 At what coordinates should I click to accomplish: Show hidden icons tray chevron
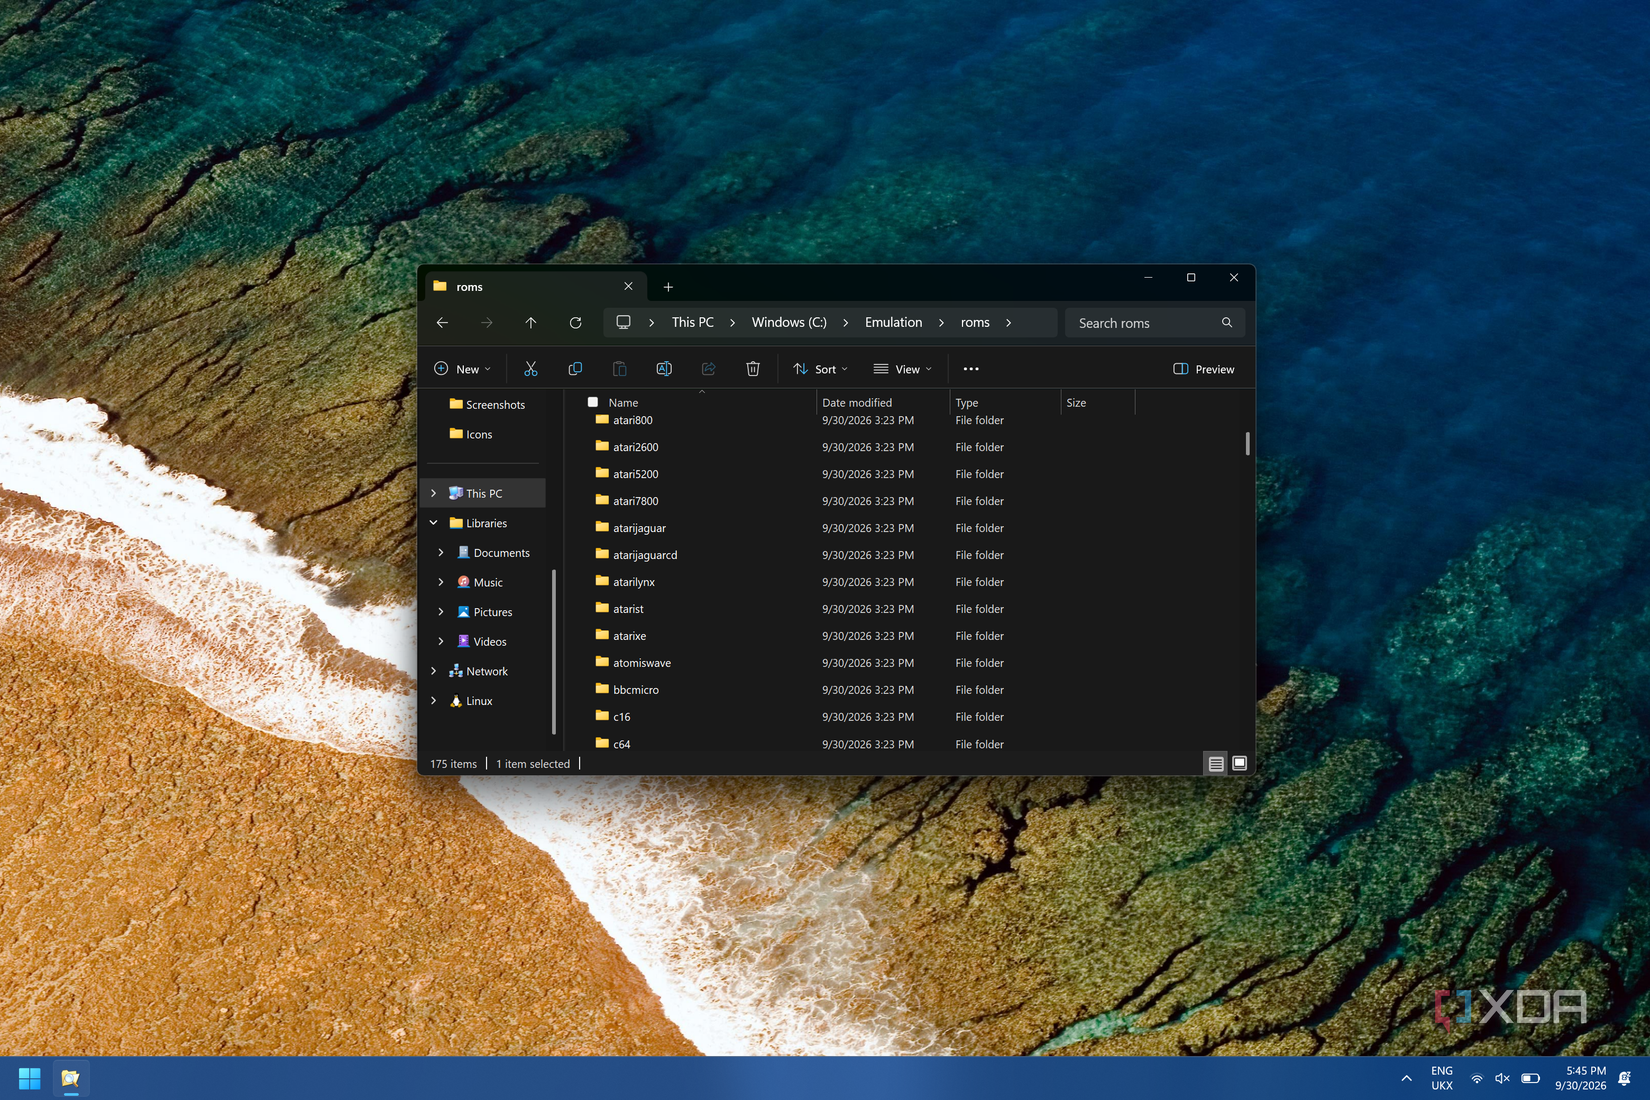tap(1406, 1078)
